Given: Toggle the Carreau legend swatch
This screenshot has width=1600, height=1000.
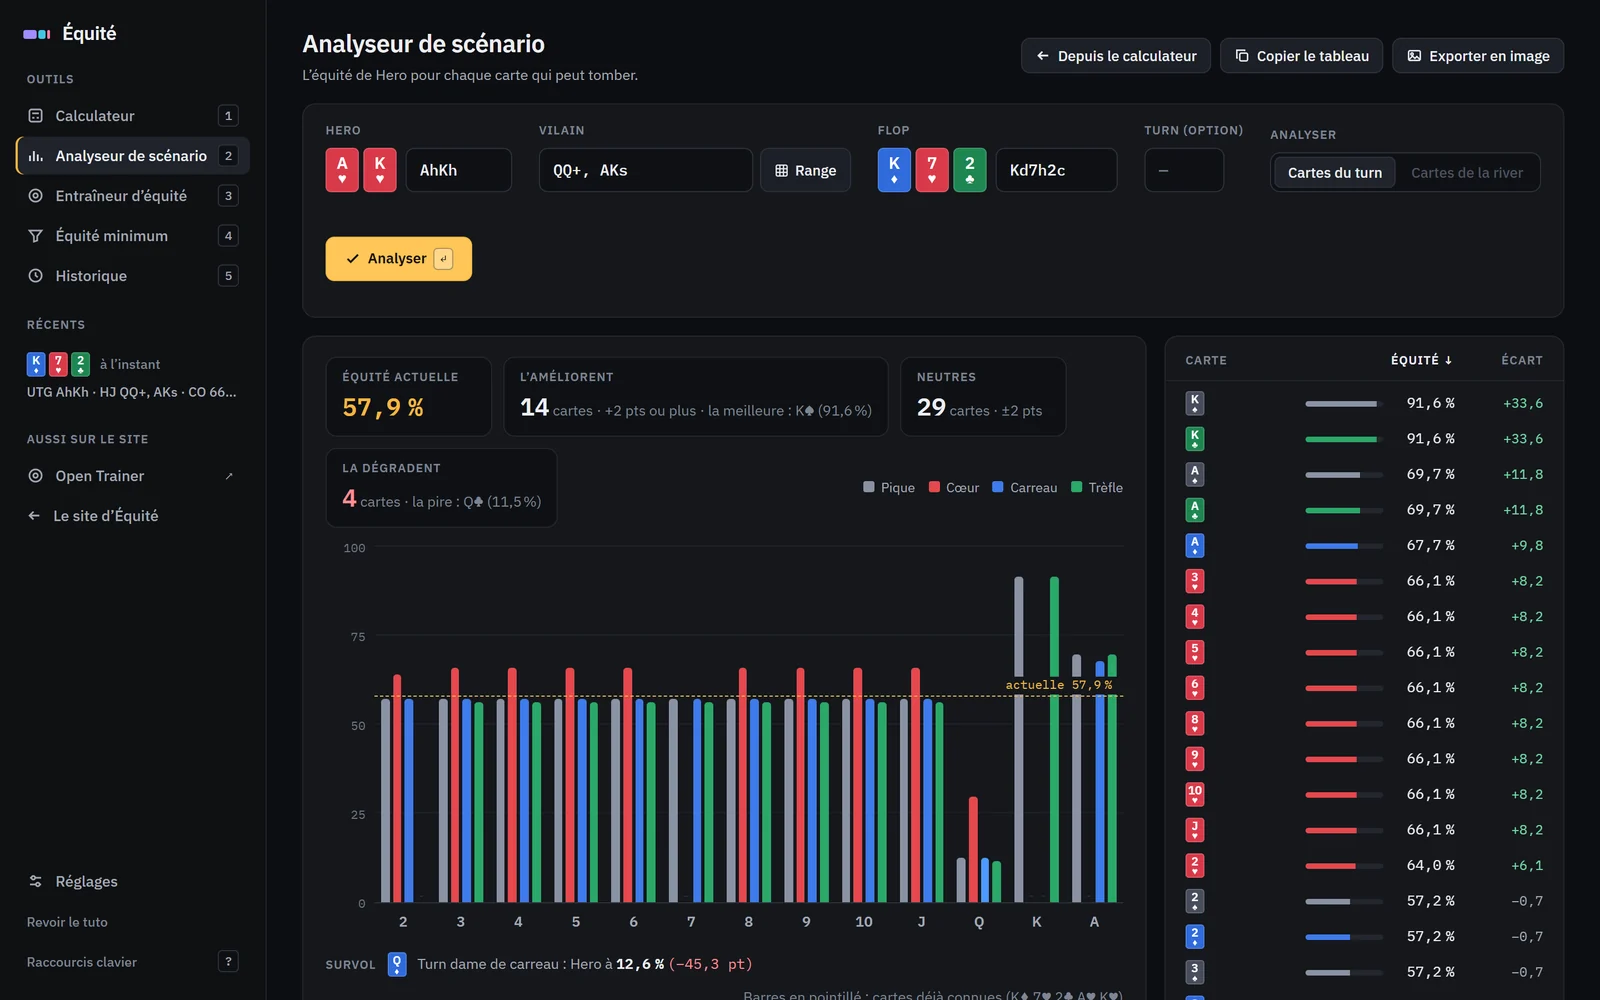Looking at the screenshot, I should tap(998, 487).
